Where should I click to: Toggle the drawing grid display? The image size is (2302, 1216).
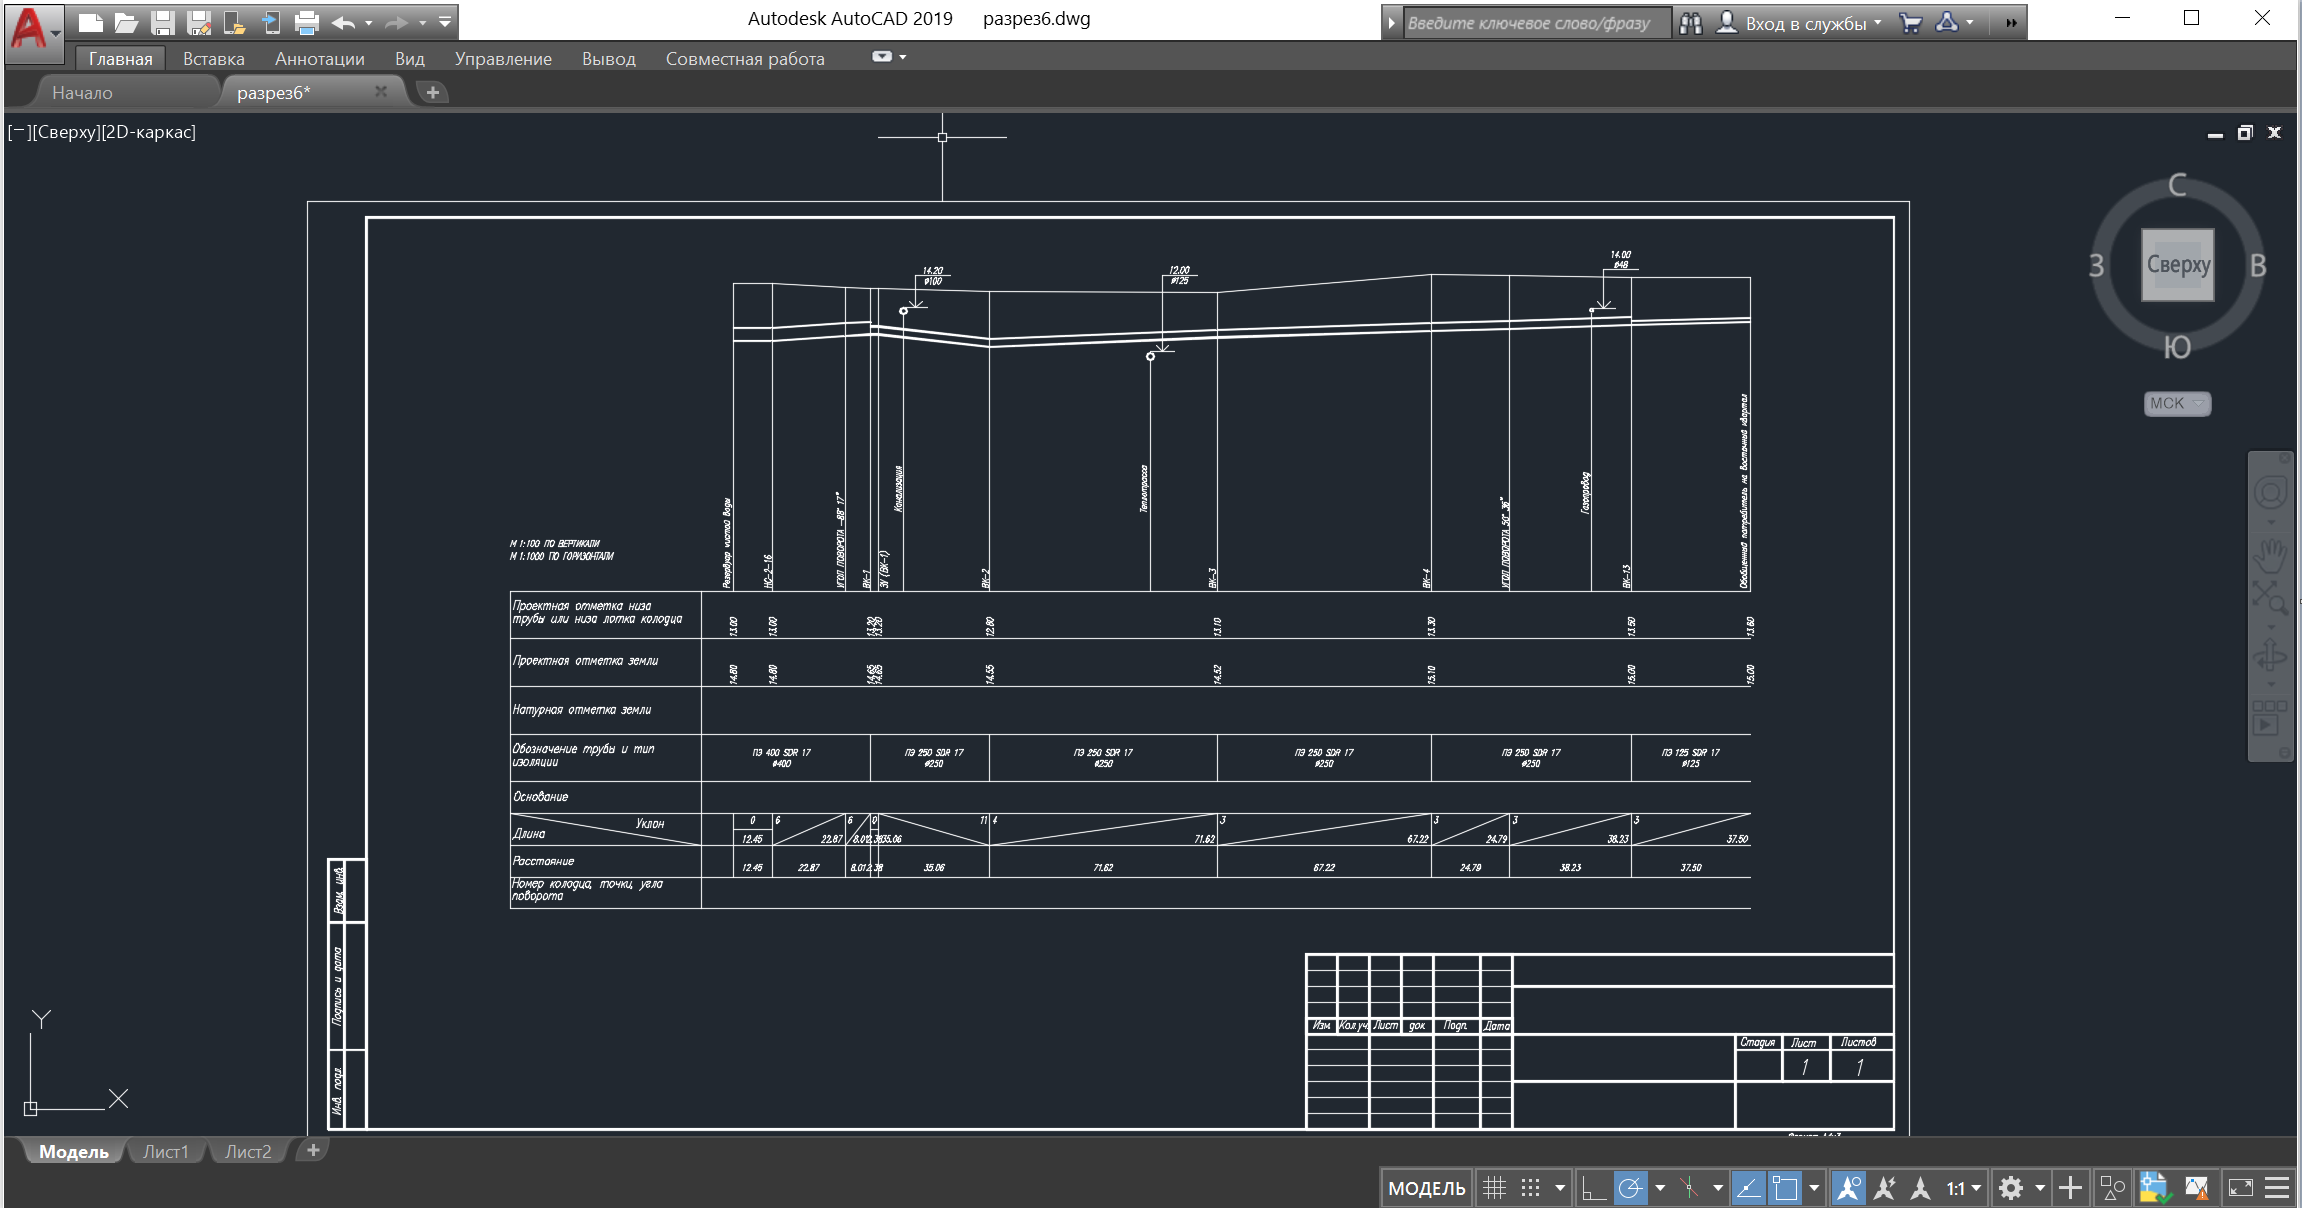1494,1188
